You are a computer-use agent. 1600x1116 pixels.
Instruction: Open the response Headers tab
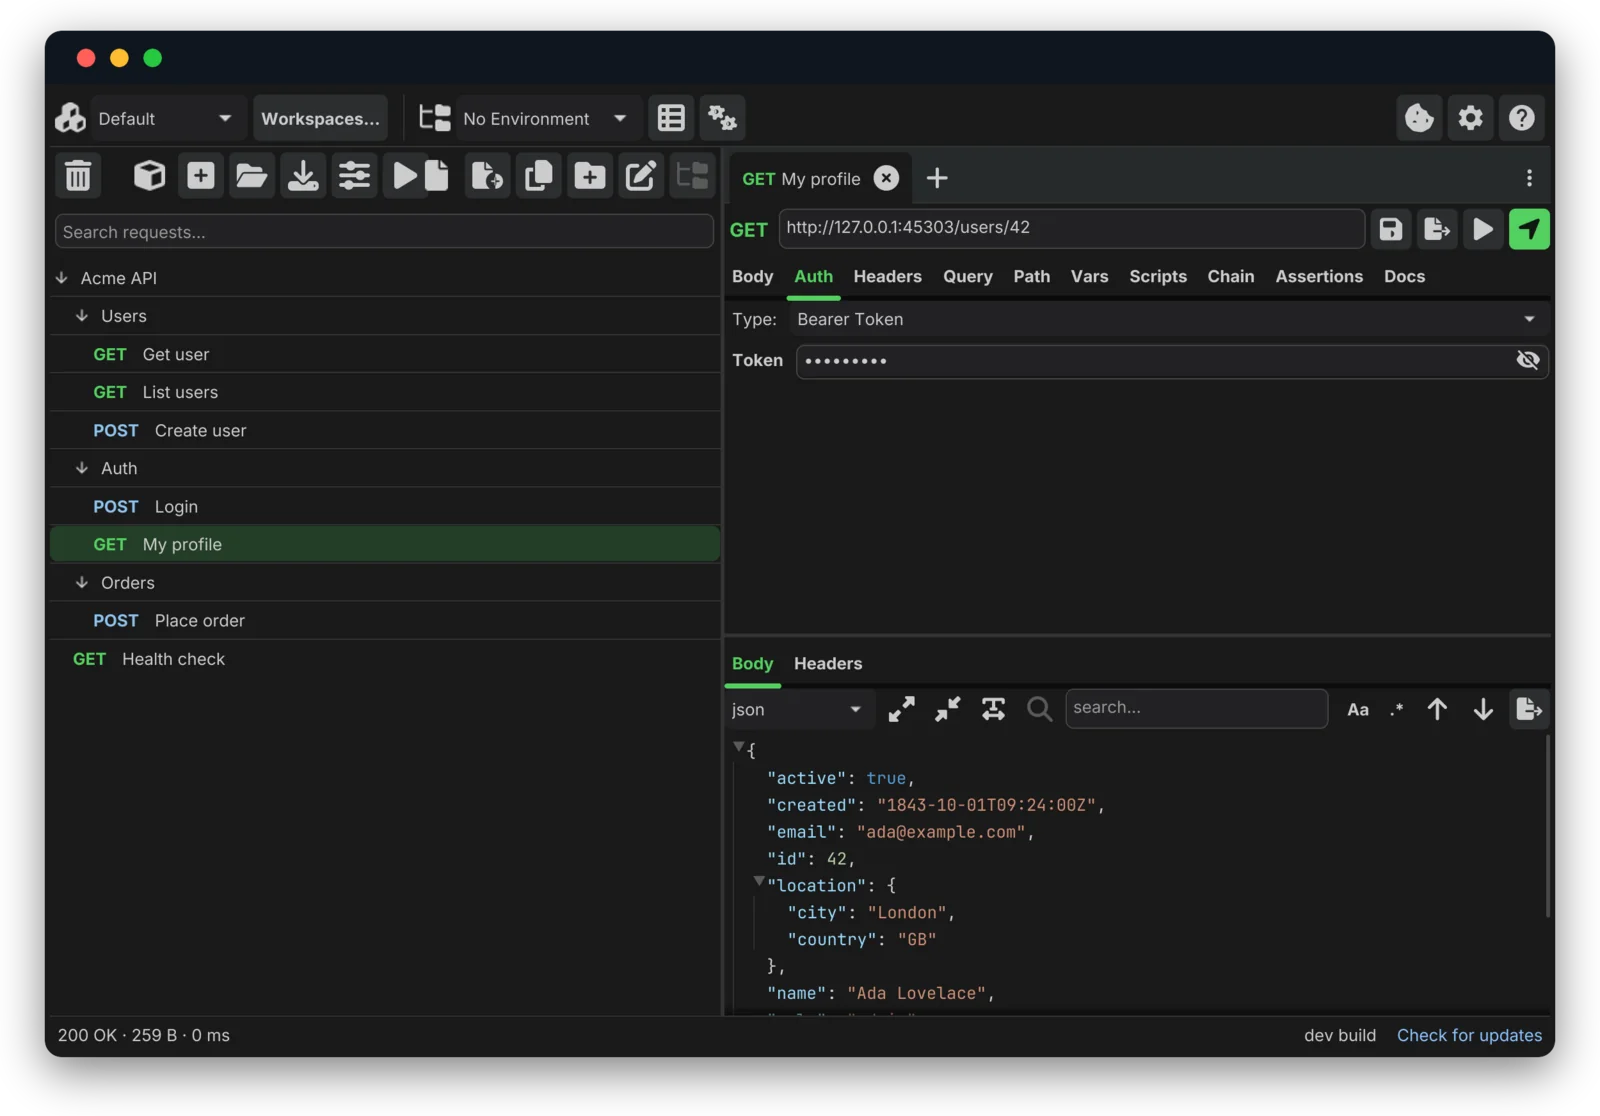(x=827, y=663)
